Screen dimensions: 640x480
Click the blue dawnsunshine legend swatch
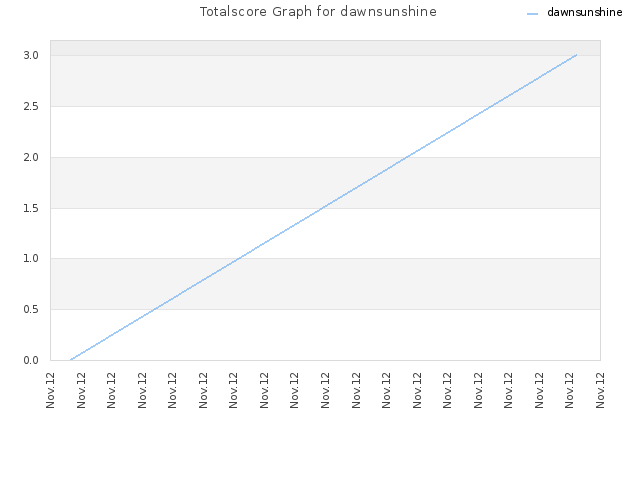tap(532, 14)
